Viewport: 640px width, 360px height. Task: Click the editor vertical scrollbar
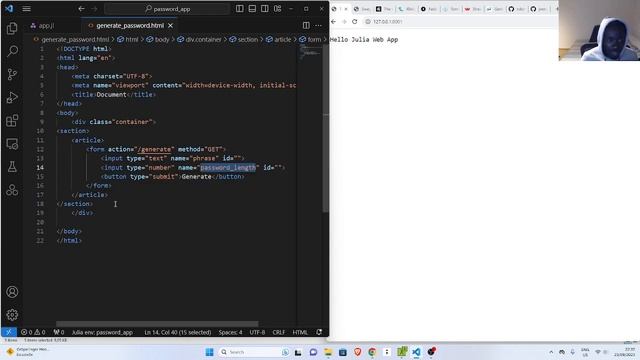pos(326,129)
